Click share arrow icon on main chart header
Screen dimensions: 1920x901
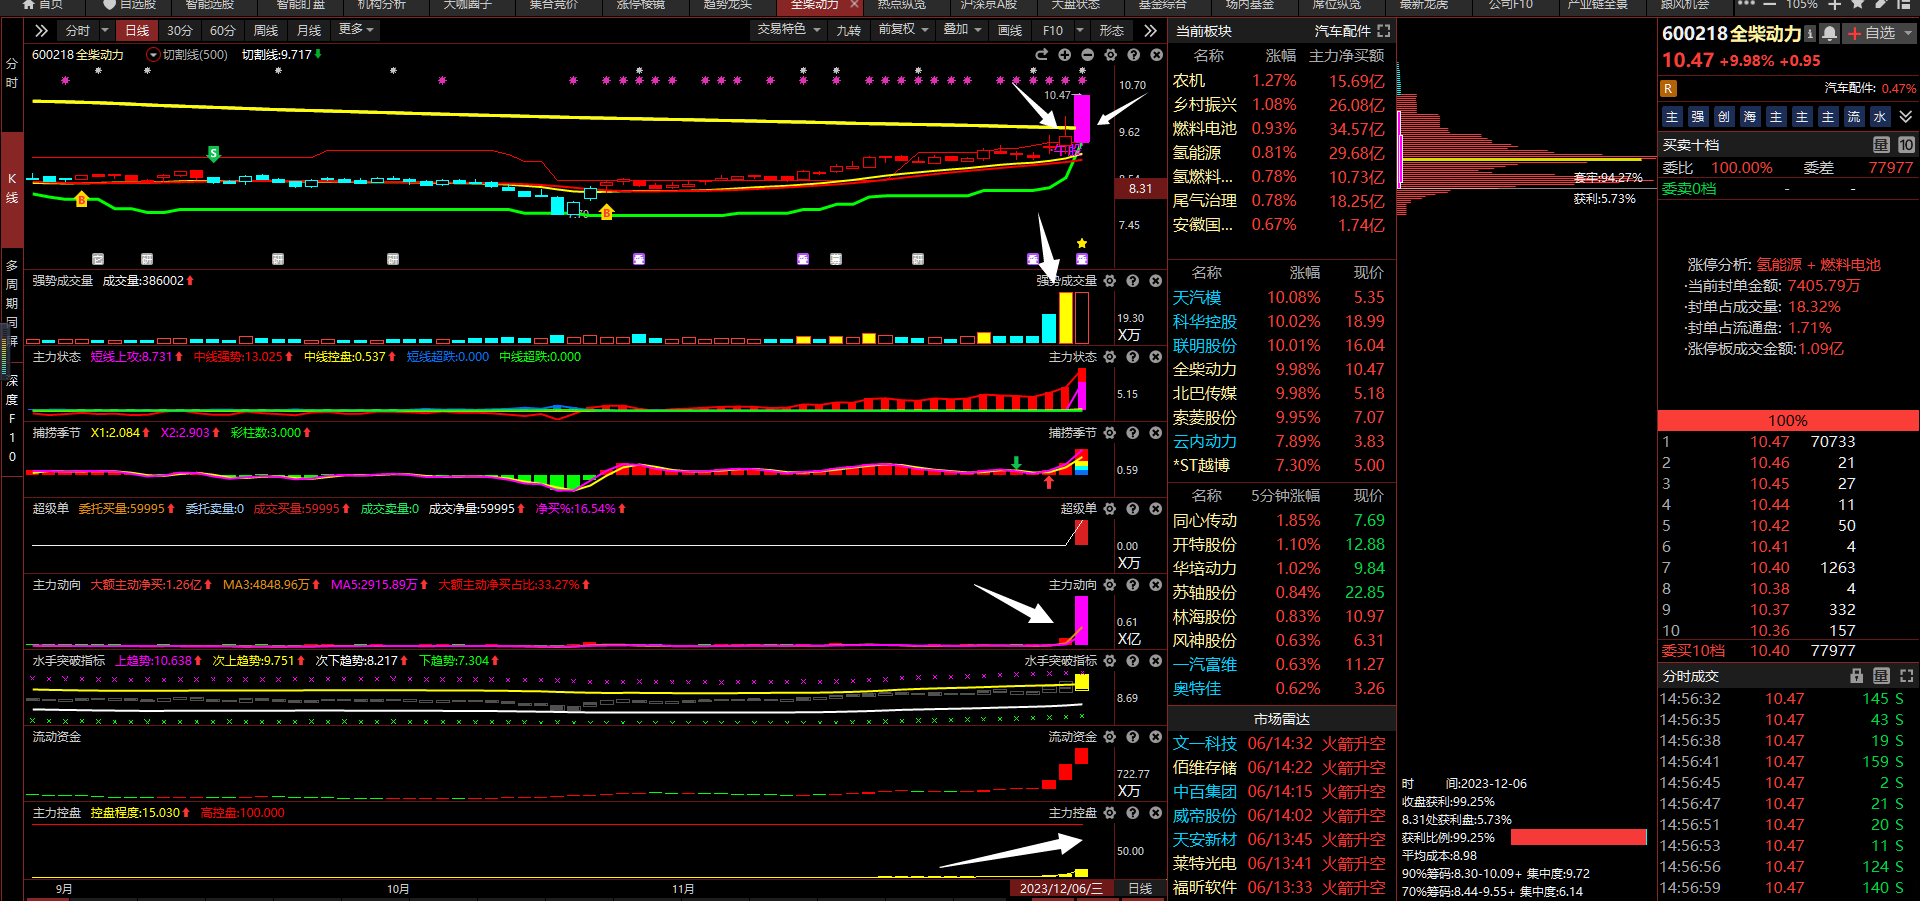click(x=1042, y=55)
